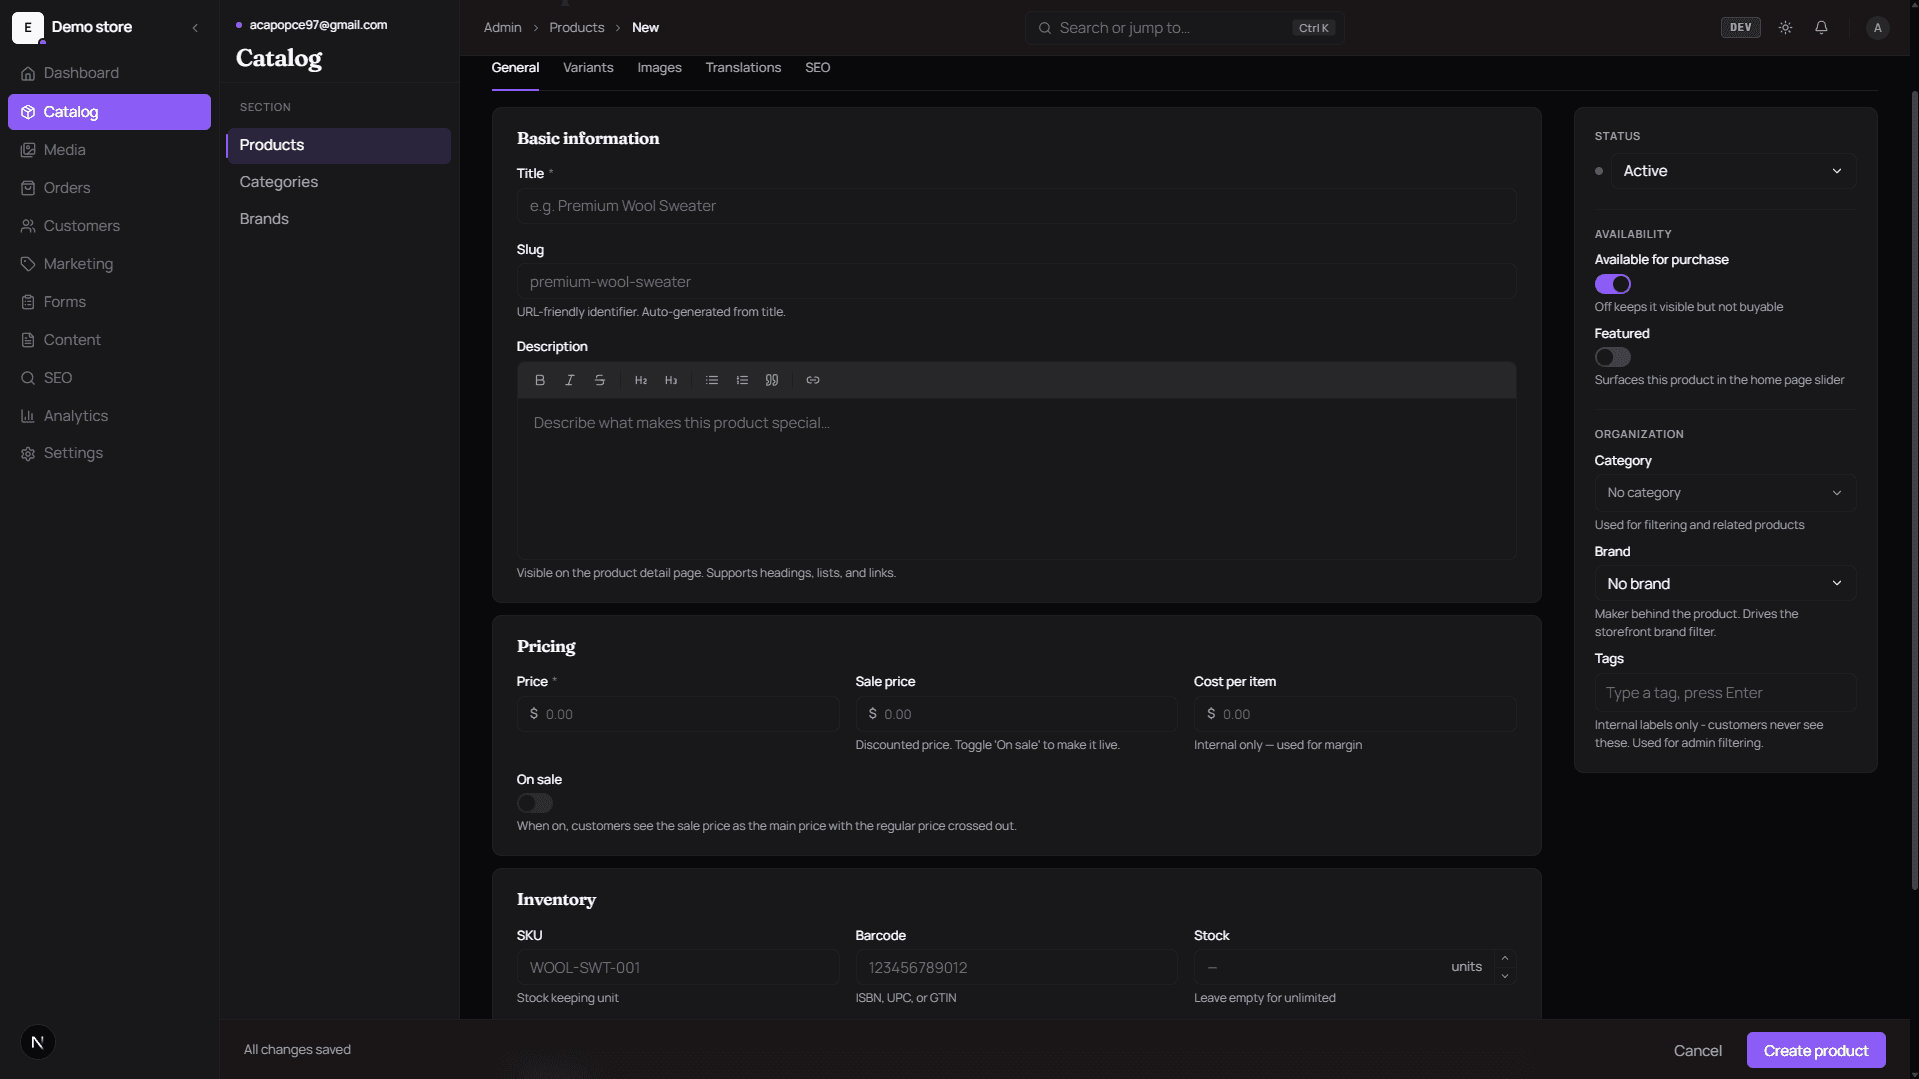Open Marketing section in sidebar

click(x=109, y=264)
